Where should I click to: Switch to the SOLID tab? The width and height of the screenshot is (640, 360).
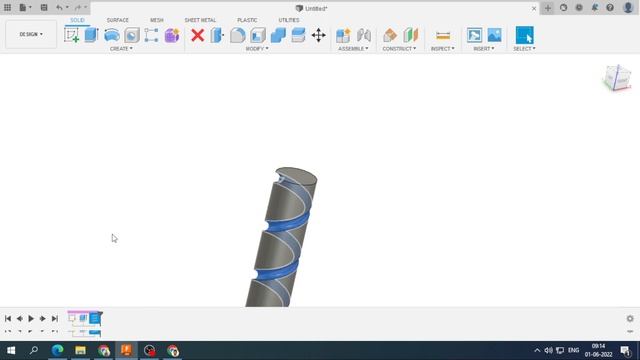click(x=77, y=20)
